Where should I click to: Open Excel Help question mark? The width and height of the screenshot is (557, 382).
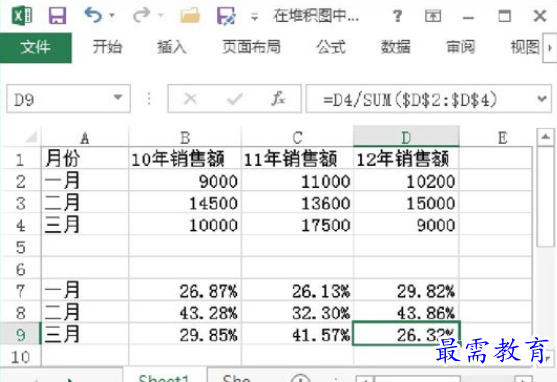tap(398, 16)
